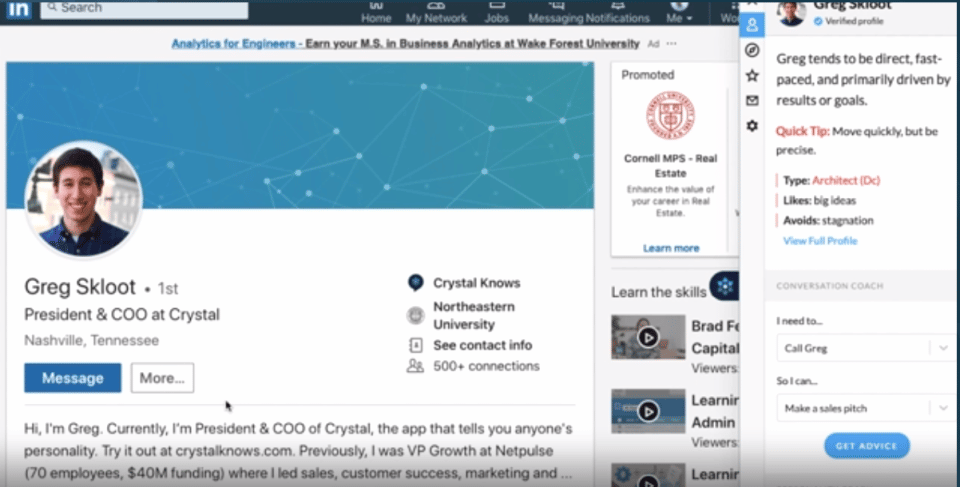This screenshot has height=487, width=960.
Task: Click into the LinkedIn Search field
Action: click(144, 9)
